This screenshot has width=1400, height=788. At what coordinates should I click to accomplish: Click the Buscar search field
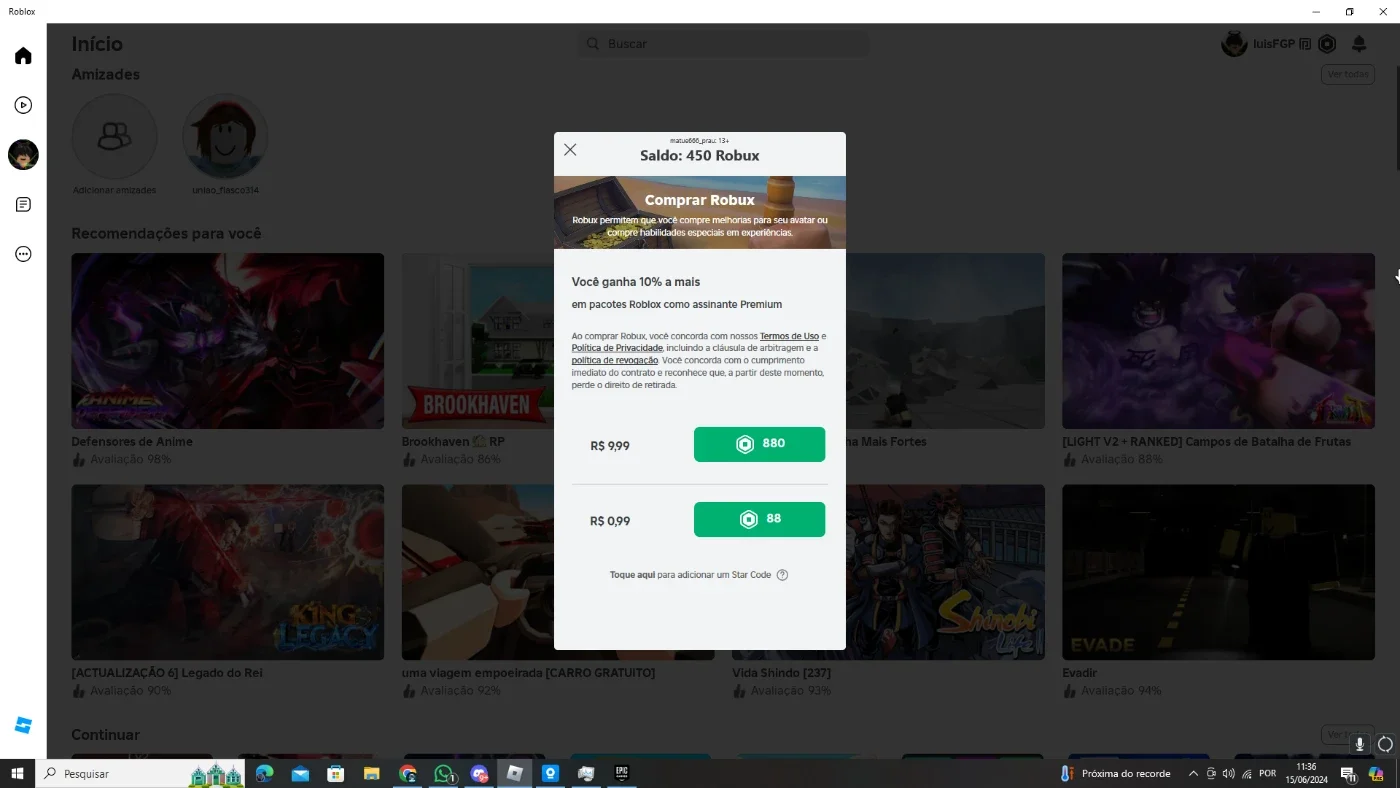pyautogui.click(x=724, y=44)
